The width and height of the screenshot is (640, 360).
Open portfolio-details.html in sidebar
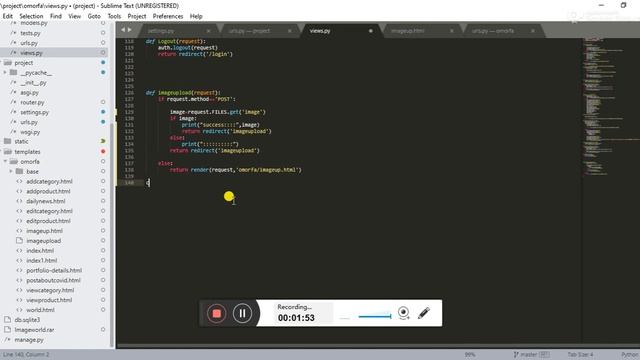tap(54, 270)
